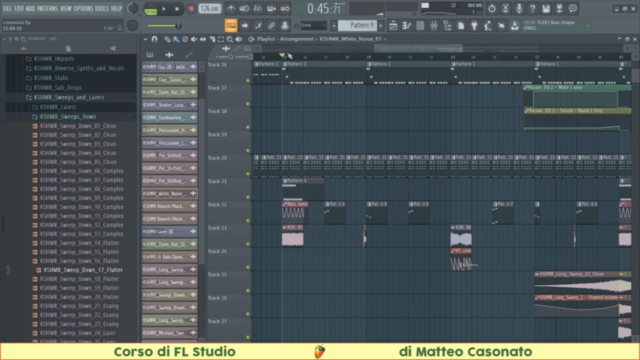Open the Channel rack view icon

pyautogui.click(x=420, y=26)
